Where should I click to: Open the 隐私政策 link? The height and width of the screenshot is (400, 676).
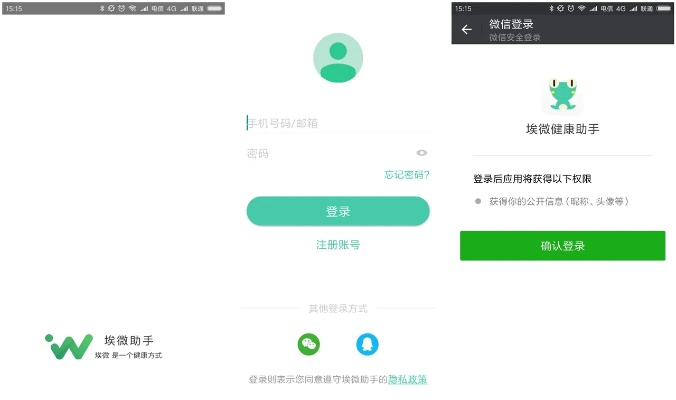[x=407, y=379]
